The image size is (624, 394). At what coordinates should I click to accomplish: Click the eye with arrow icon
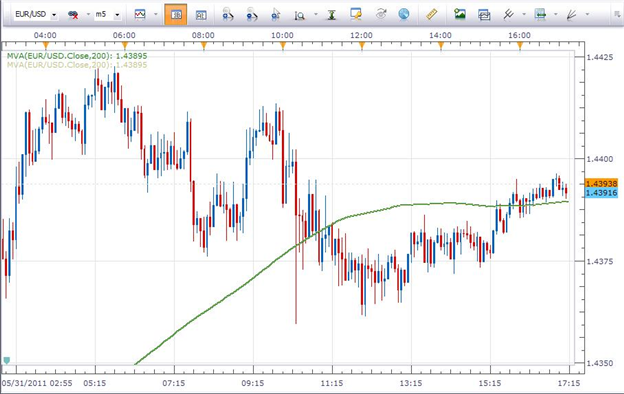coord(381,14)
